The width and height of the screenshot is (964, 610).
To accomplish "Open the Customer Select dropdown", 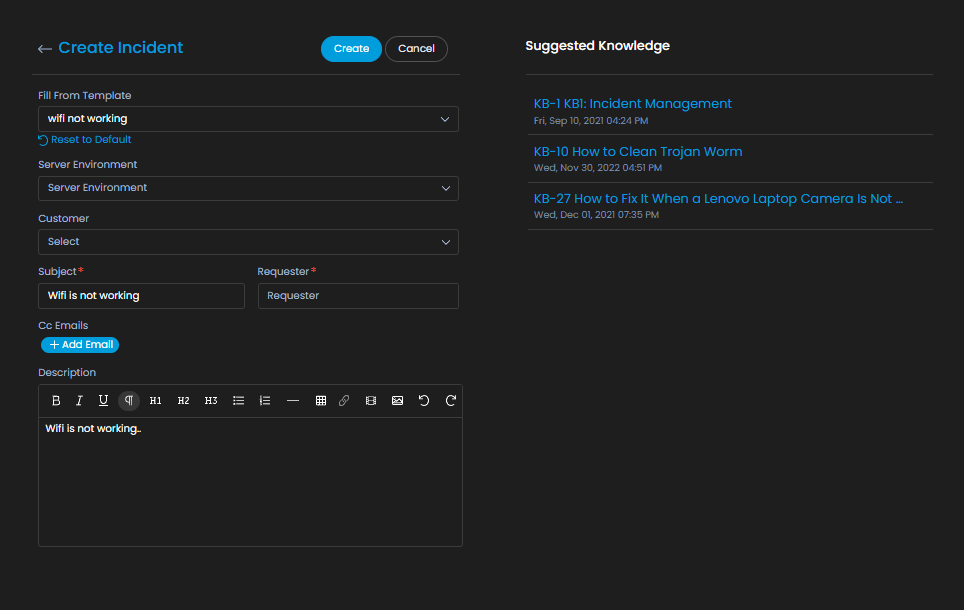I will pyautogui.click(x=248, y=242).
